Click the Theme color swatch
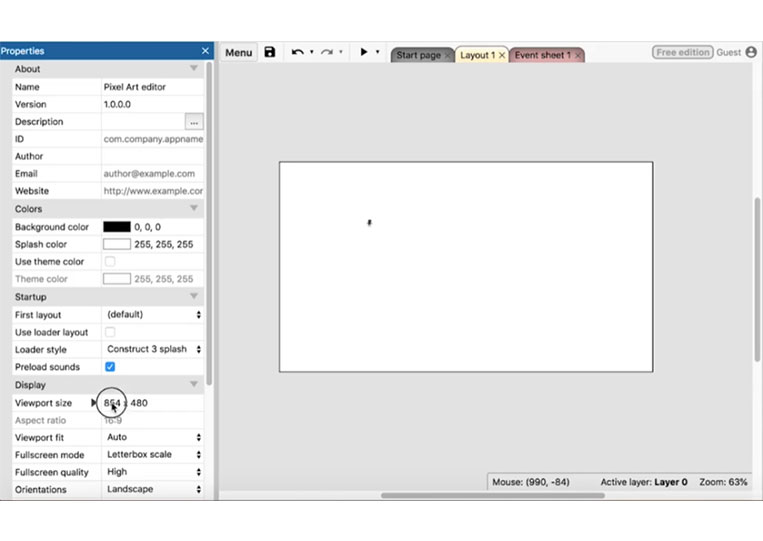Image resolution: width=763 pixels, height=541 pixels. [x=117, y=279]
